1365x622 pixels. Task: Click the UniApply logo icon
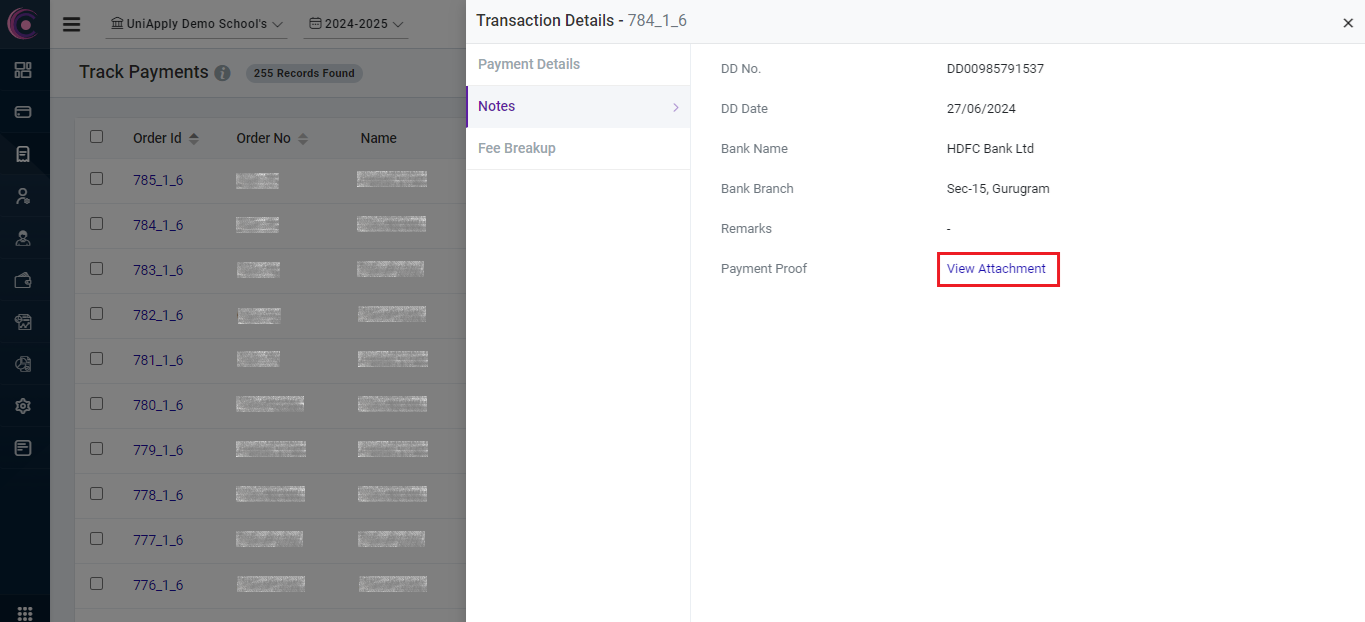click(23, 23)
